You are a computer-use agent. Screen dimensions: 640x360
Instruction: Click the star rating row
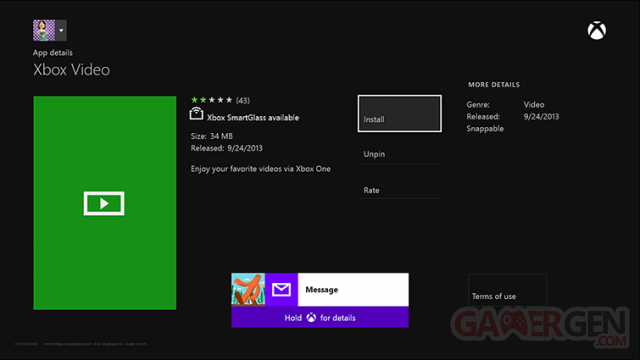click(x=211, y=100)
